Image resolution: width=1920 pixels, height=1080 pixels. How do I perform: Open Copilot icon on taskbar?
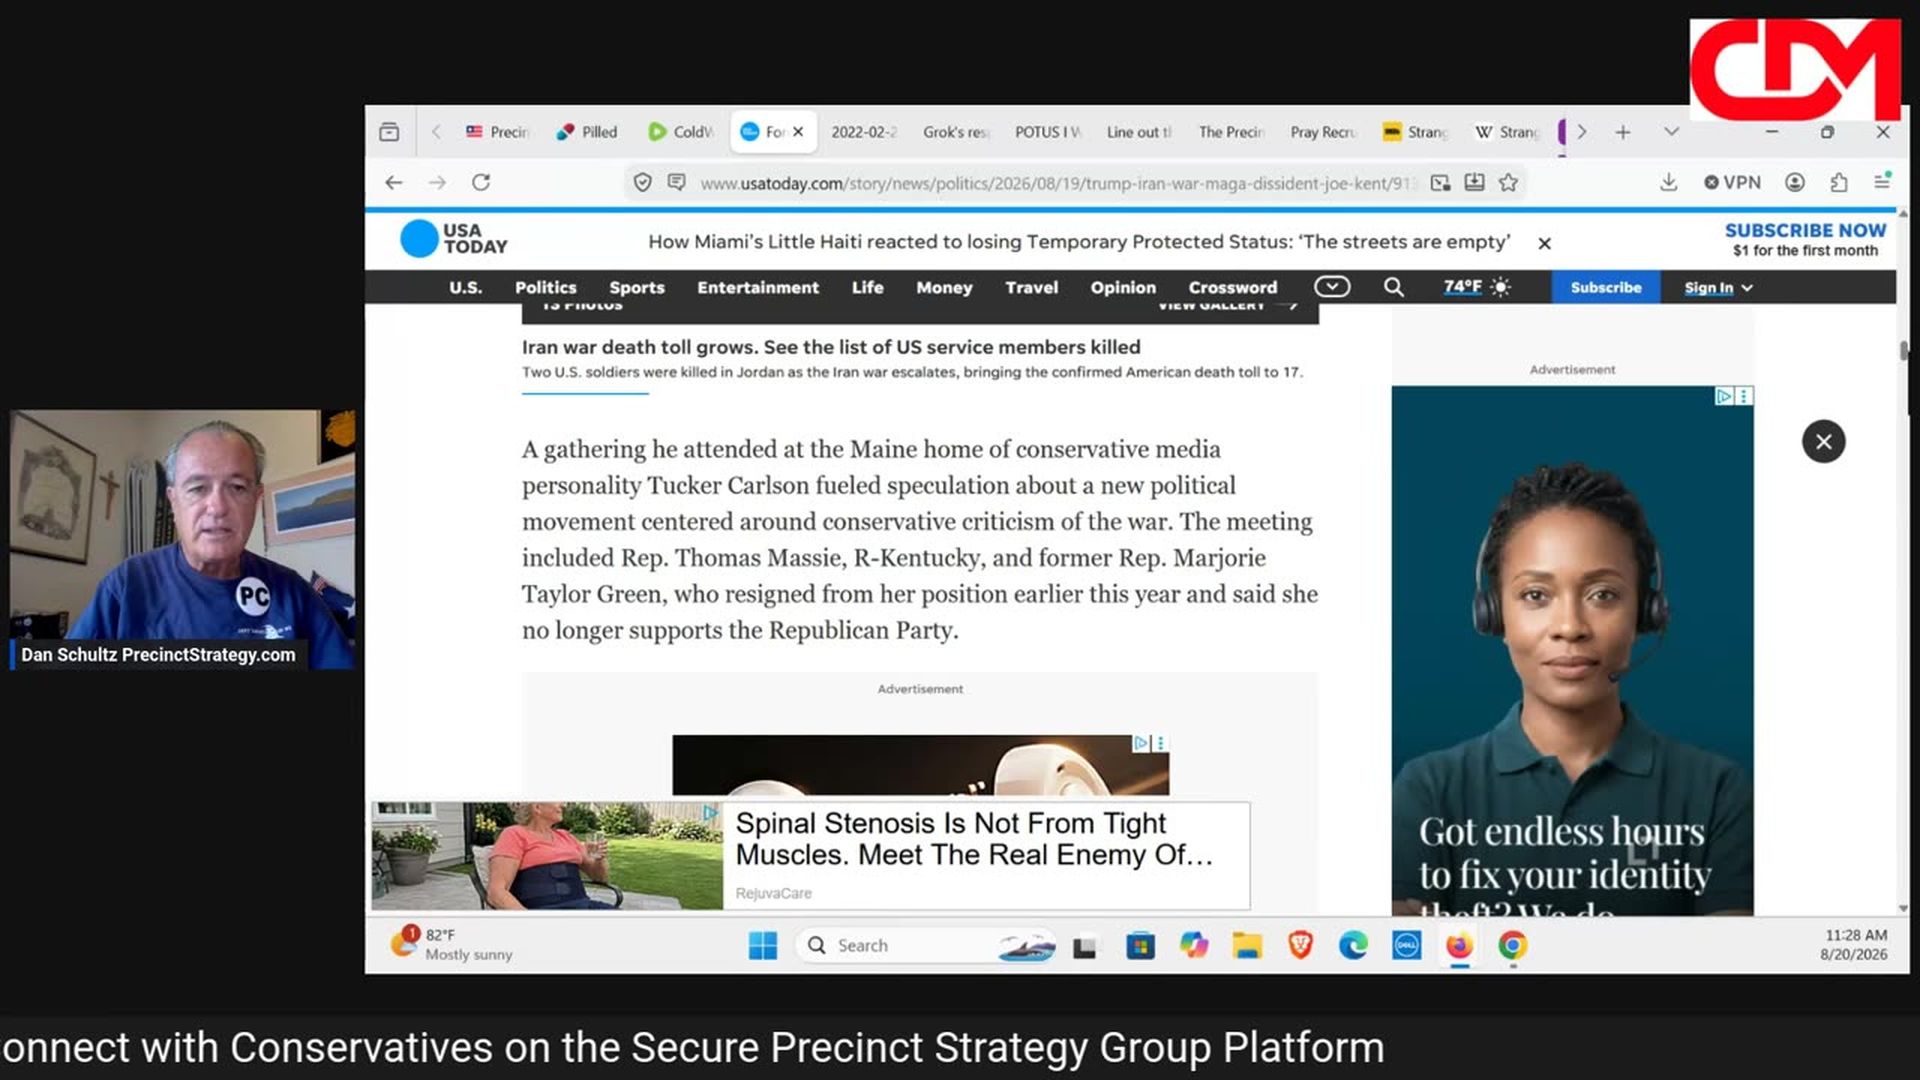1194,946
